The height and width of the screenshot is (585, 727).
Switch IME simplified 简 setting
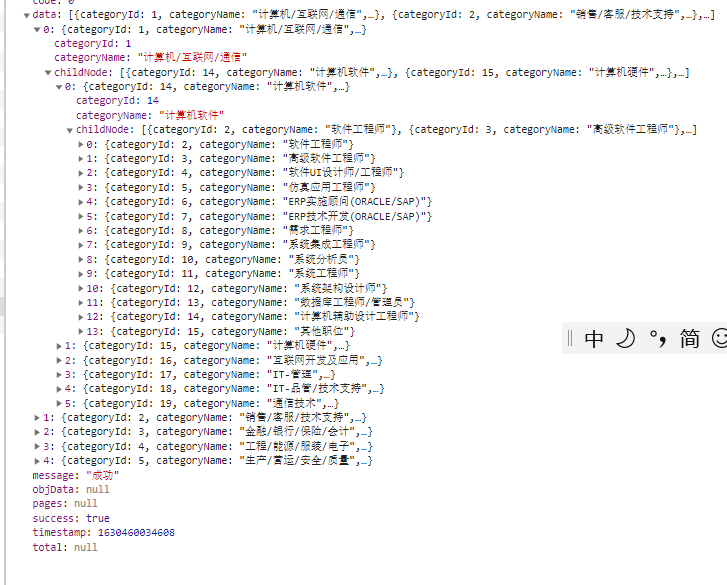click(x=689, y=338)
